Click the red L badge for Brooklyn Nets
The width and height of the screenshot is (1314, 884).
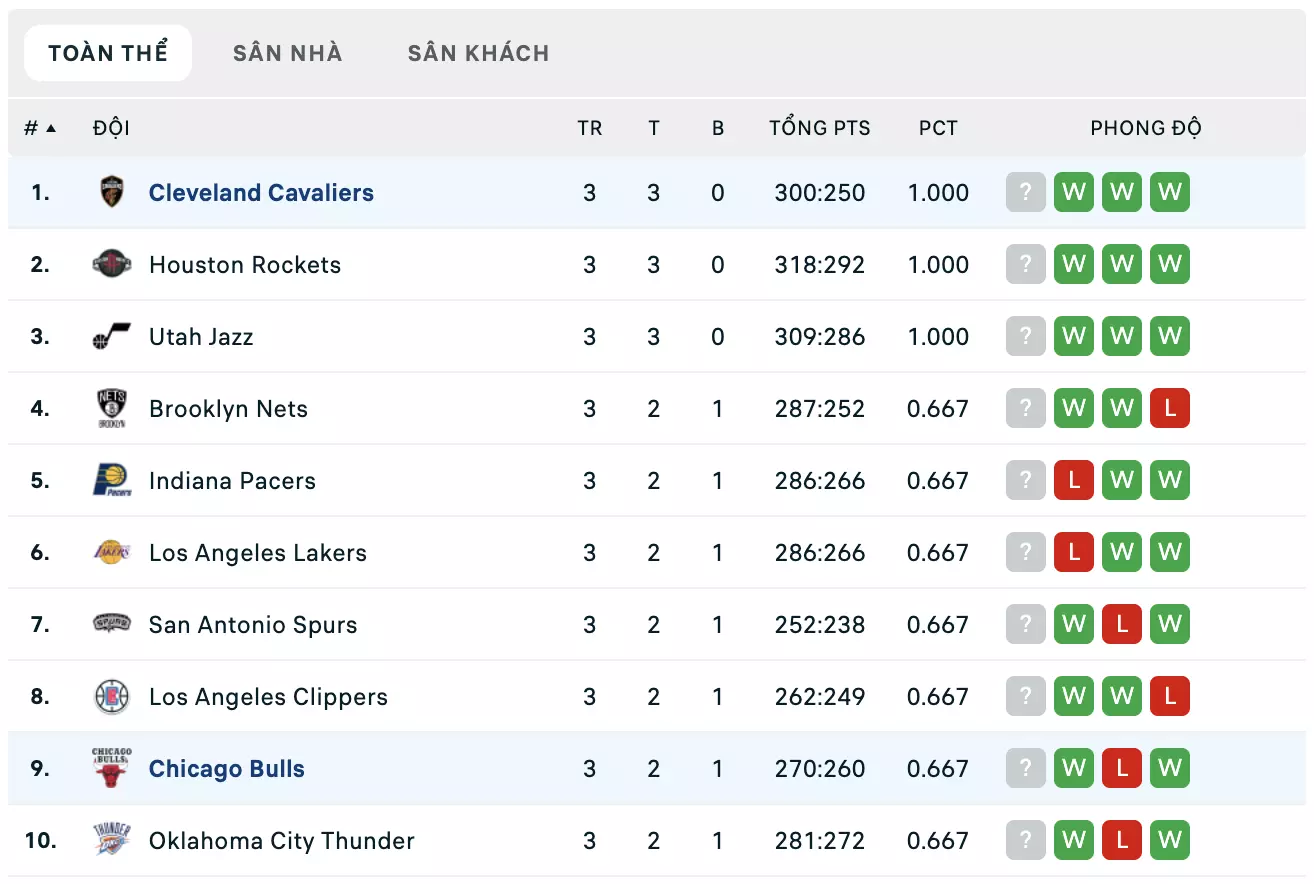click(x=1170, y=408)
